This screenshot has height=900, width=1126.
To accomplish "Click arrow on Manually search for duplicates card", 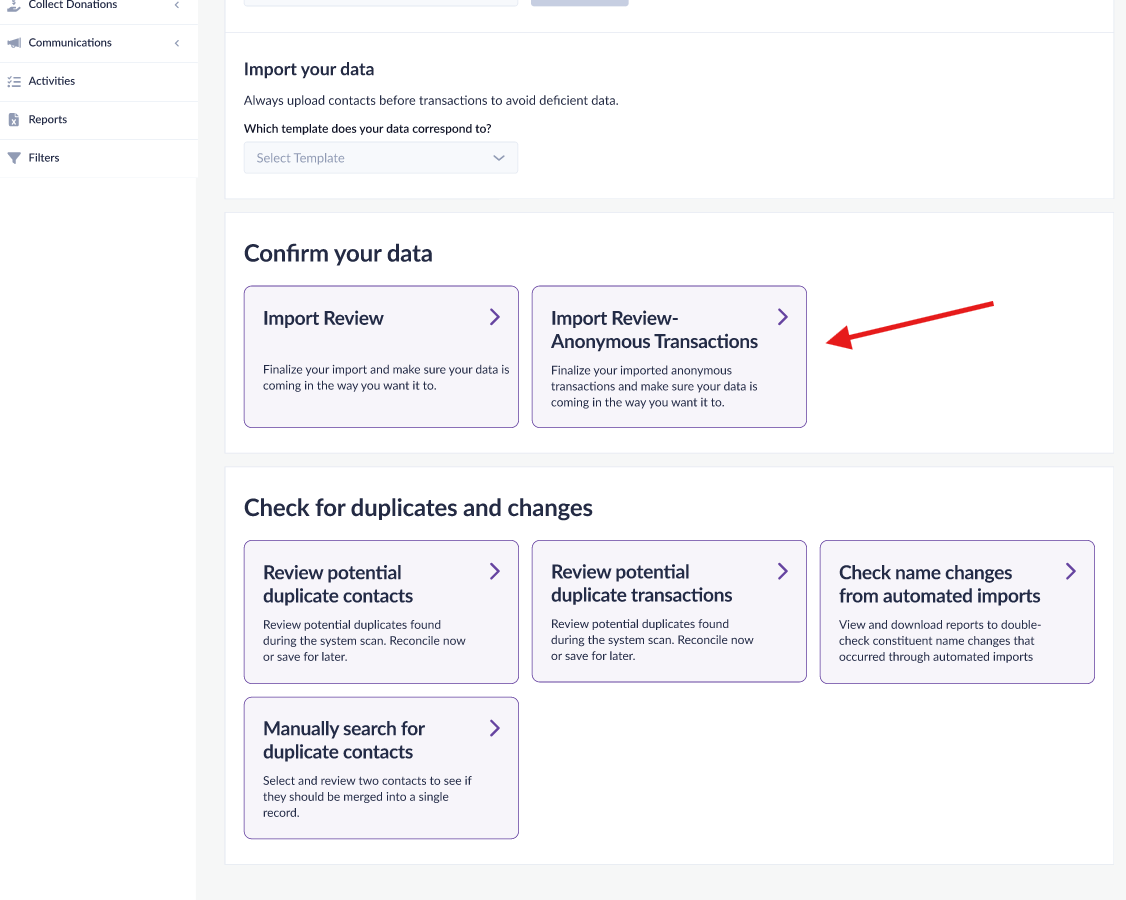I will click(x=494, y=728).
